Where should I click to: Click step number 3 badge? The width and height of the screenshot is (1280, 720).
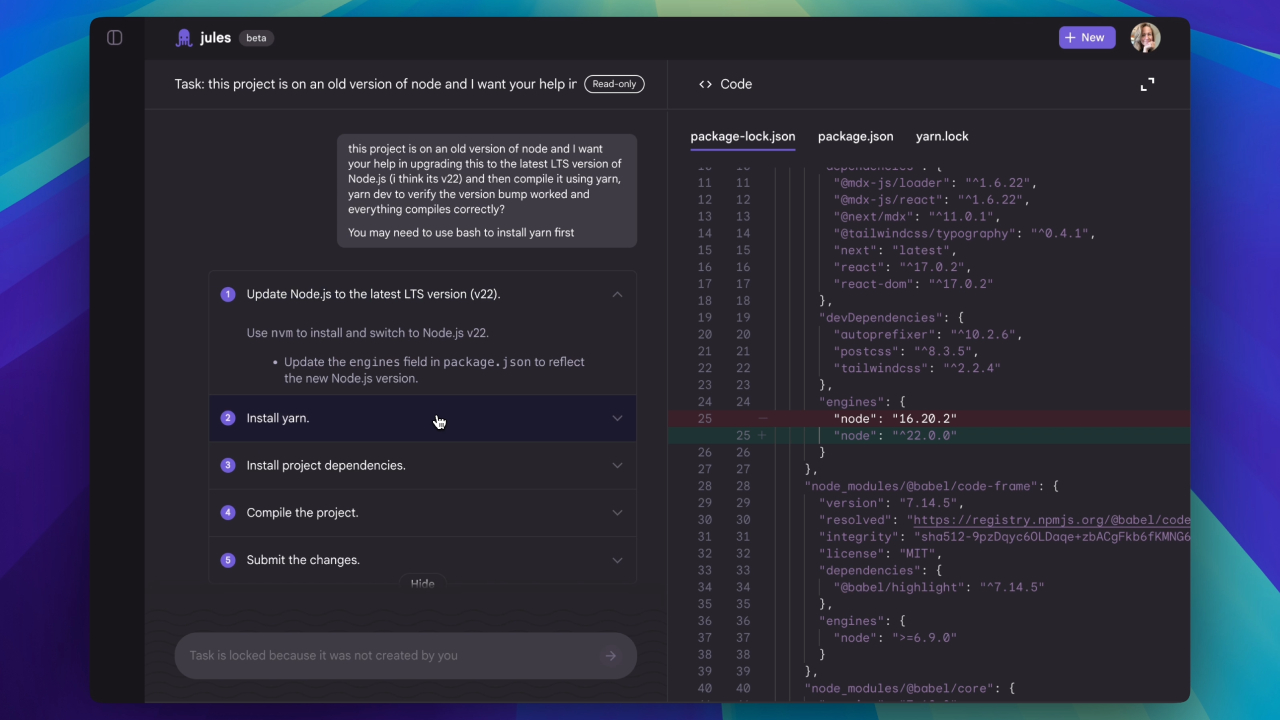[228, 465]
